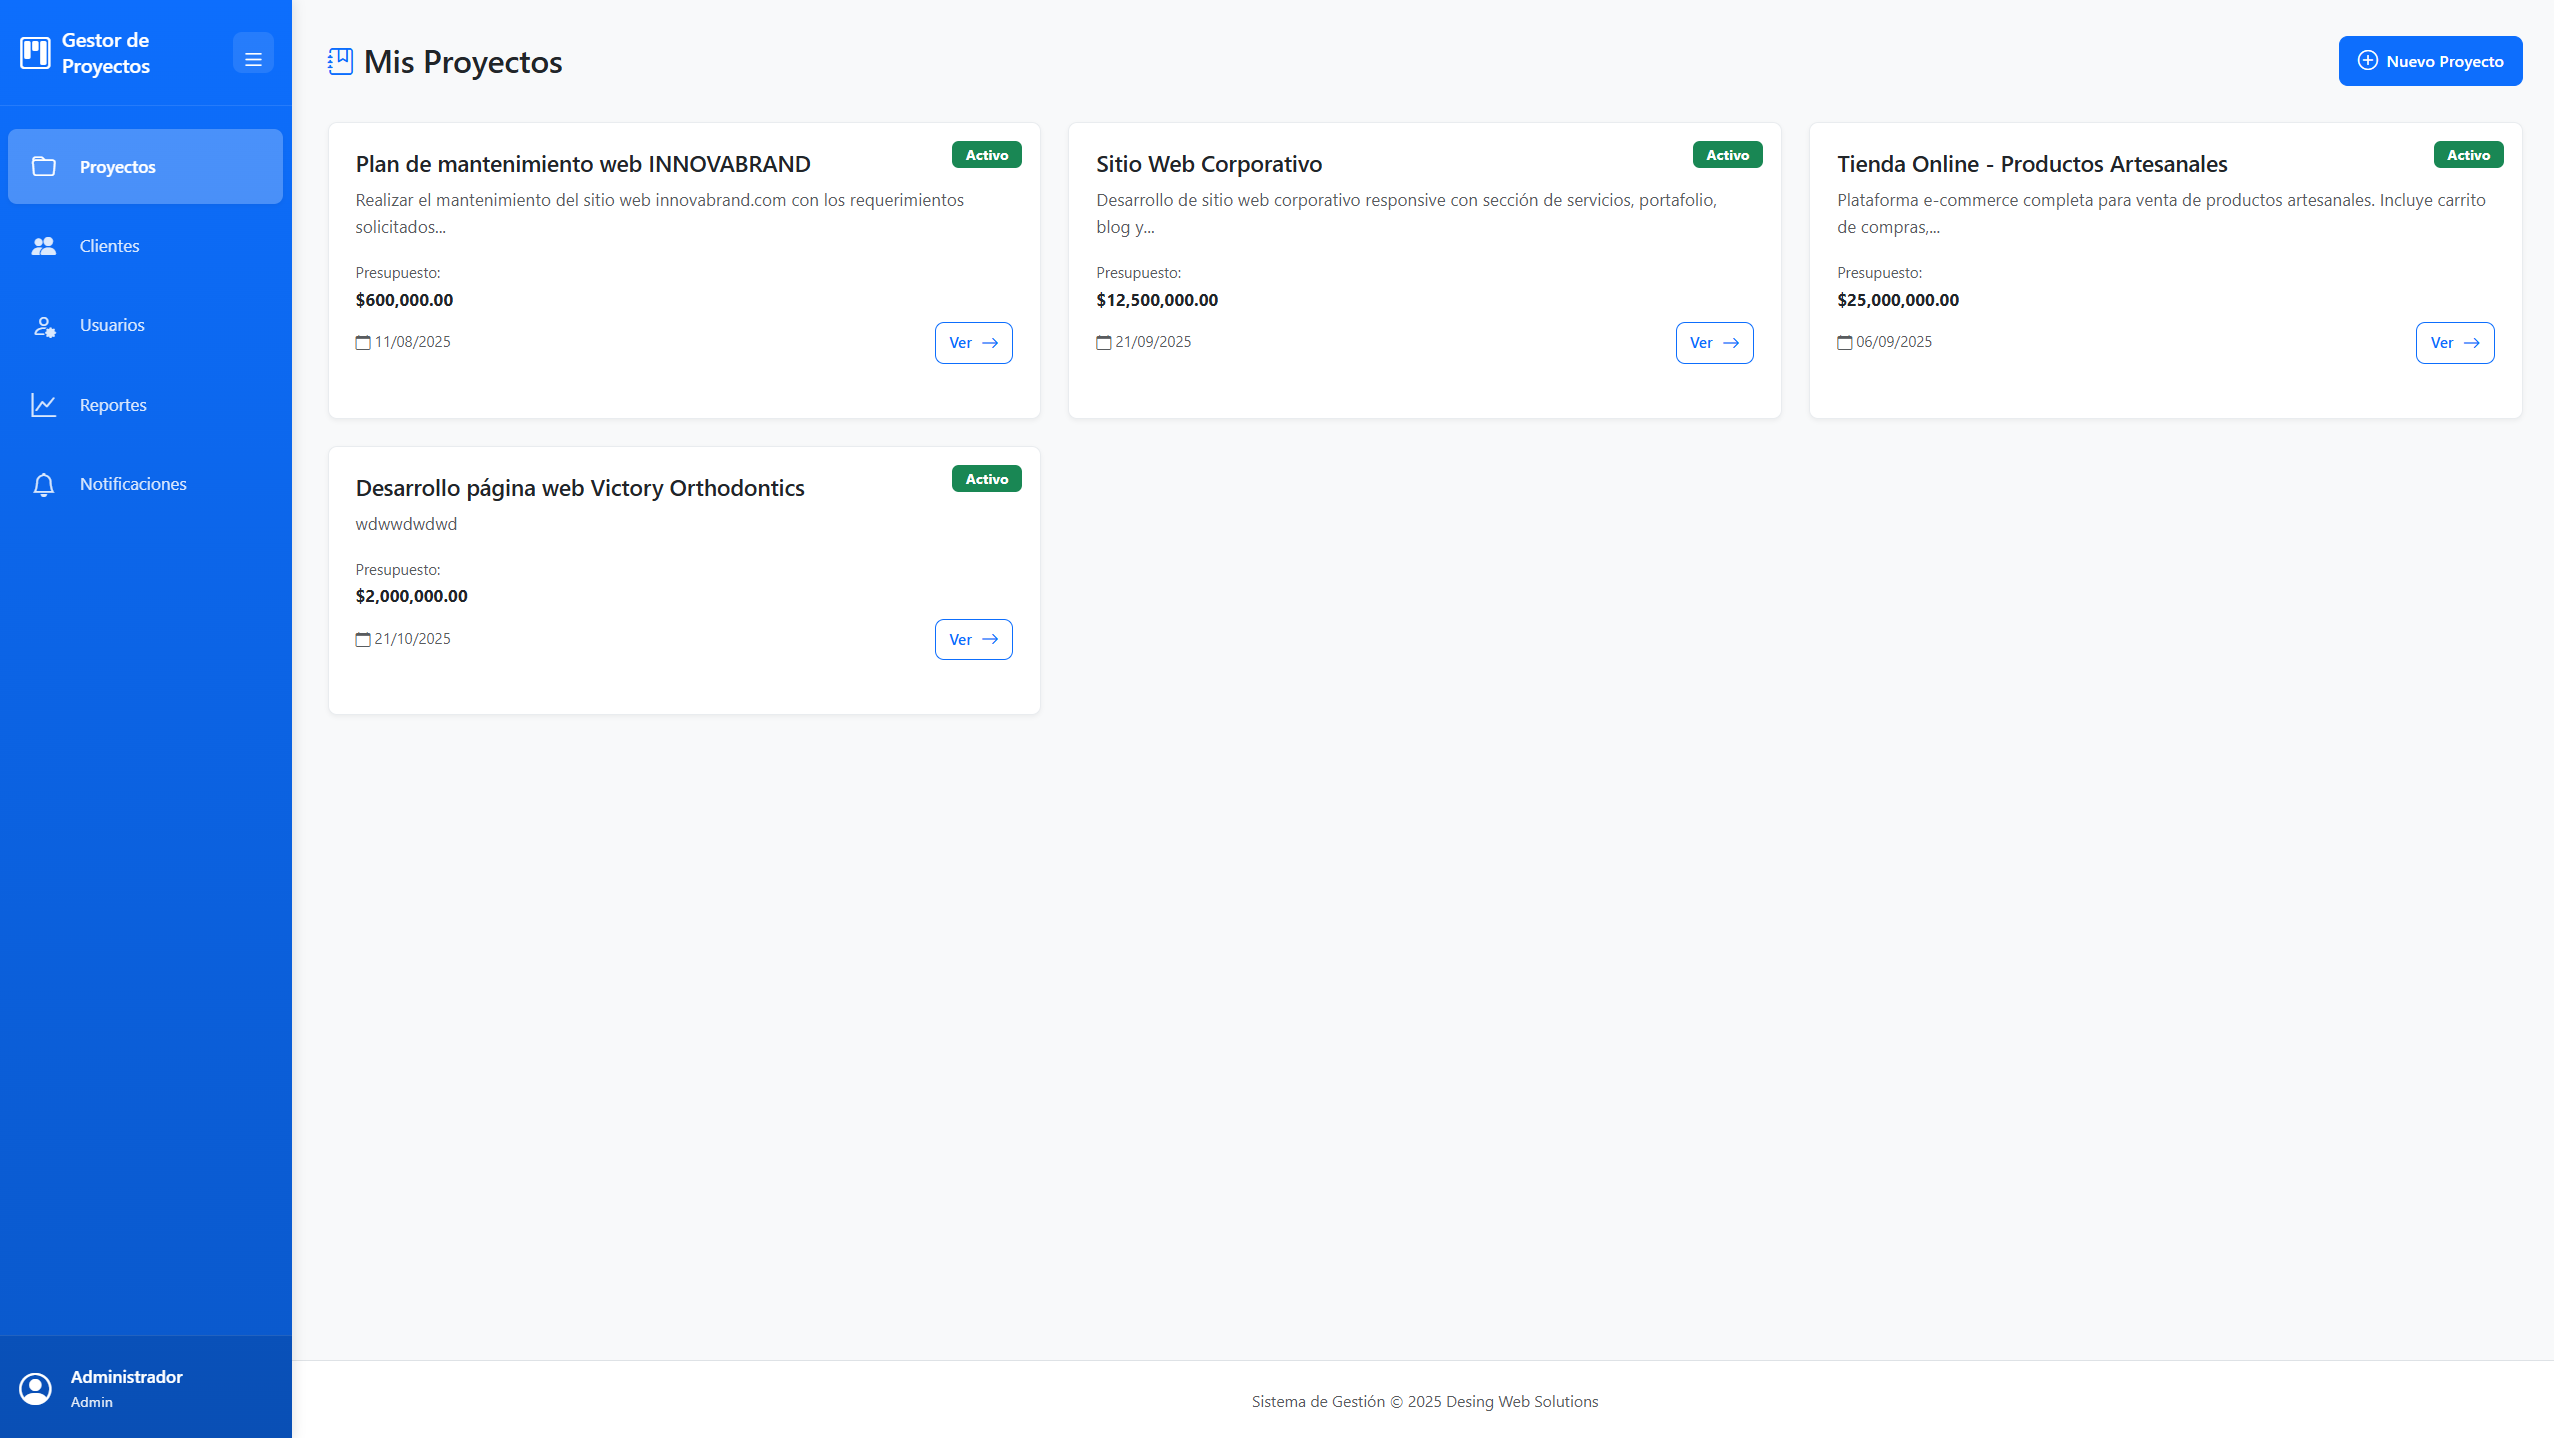Open Clientes via the people icon
2554x1438 pixels.
click(x=46, y=246)
